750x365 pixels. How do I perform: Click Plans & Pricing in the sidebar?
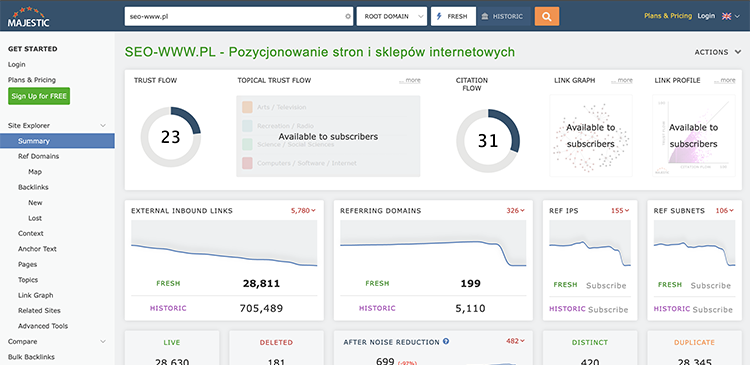(x=32, y=80)
